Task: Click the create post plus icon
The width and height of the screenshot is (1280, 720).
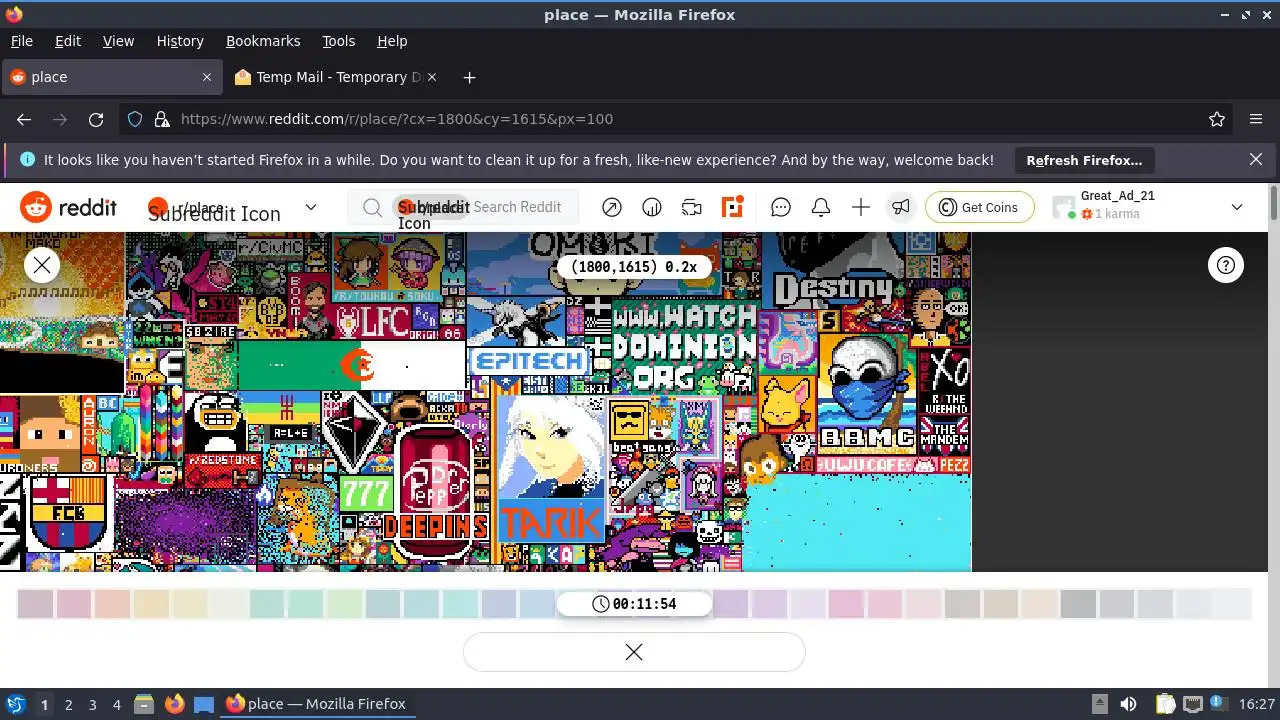Action: [861, 207]
